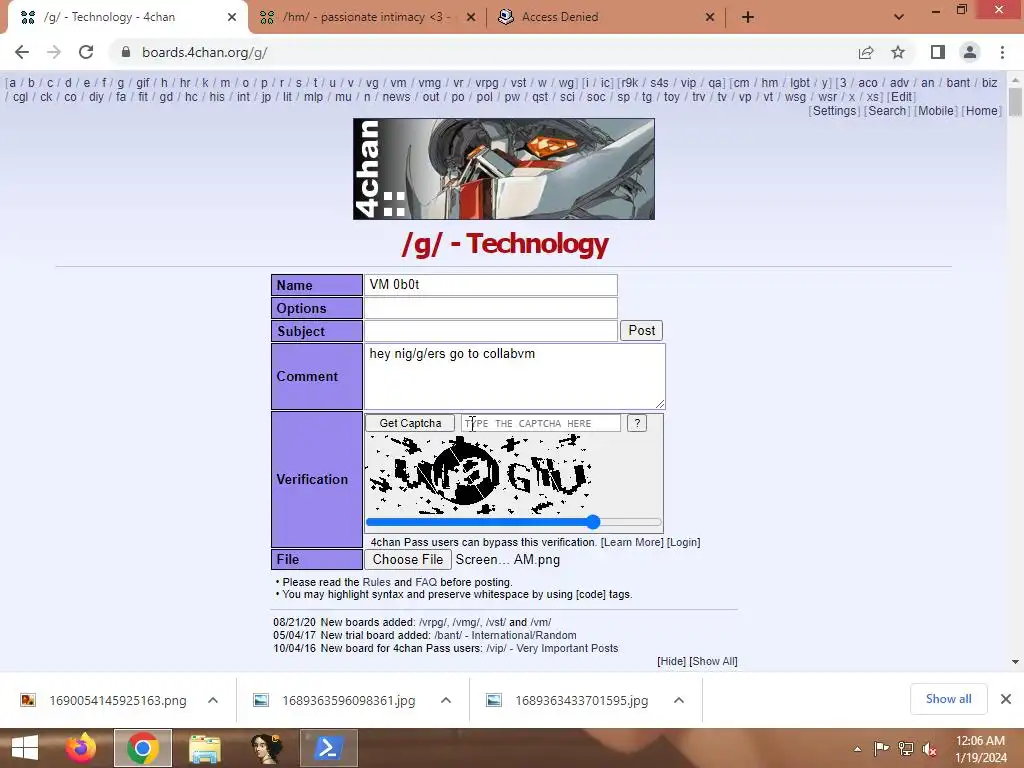
Task: Click the Login link below the captcha
Action: point(683,542)
